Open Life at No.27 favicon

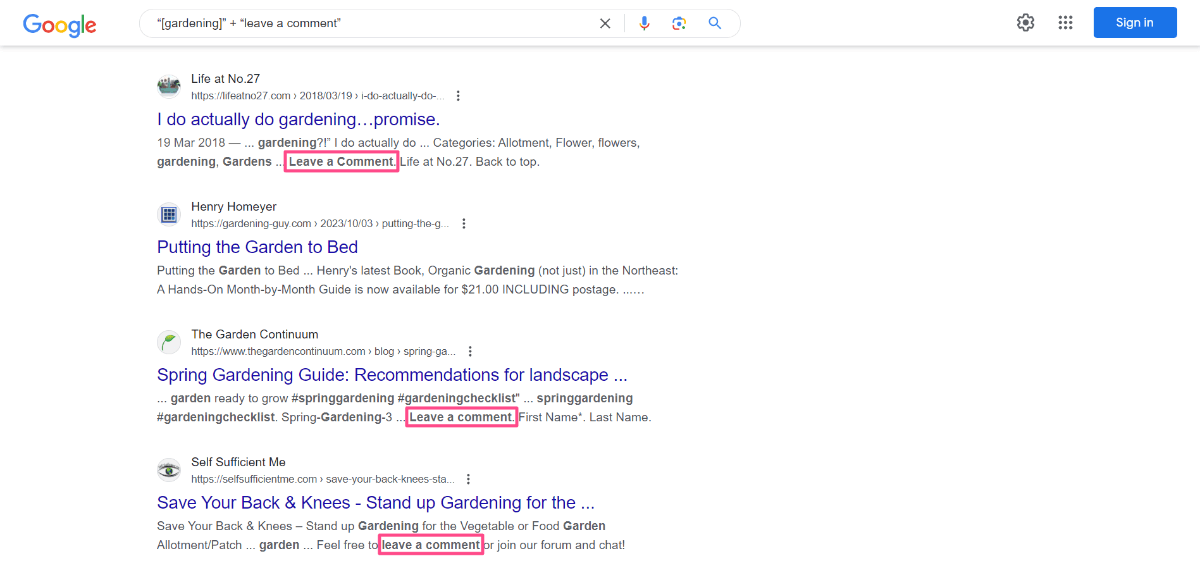point(169,87)
